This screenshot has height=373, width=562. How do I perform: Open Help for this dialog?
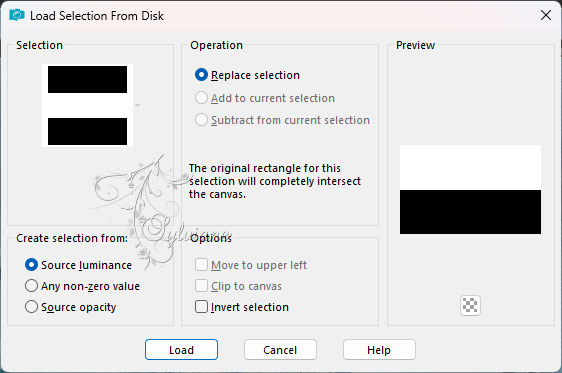point(379,350)
